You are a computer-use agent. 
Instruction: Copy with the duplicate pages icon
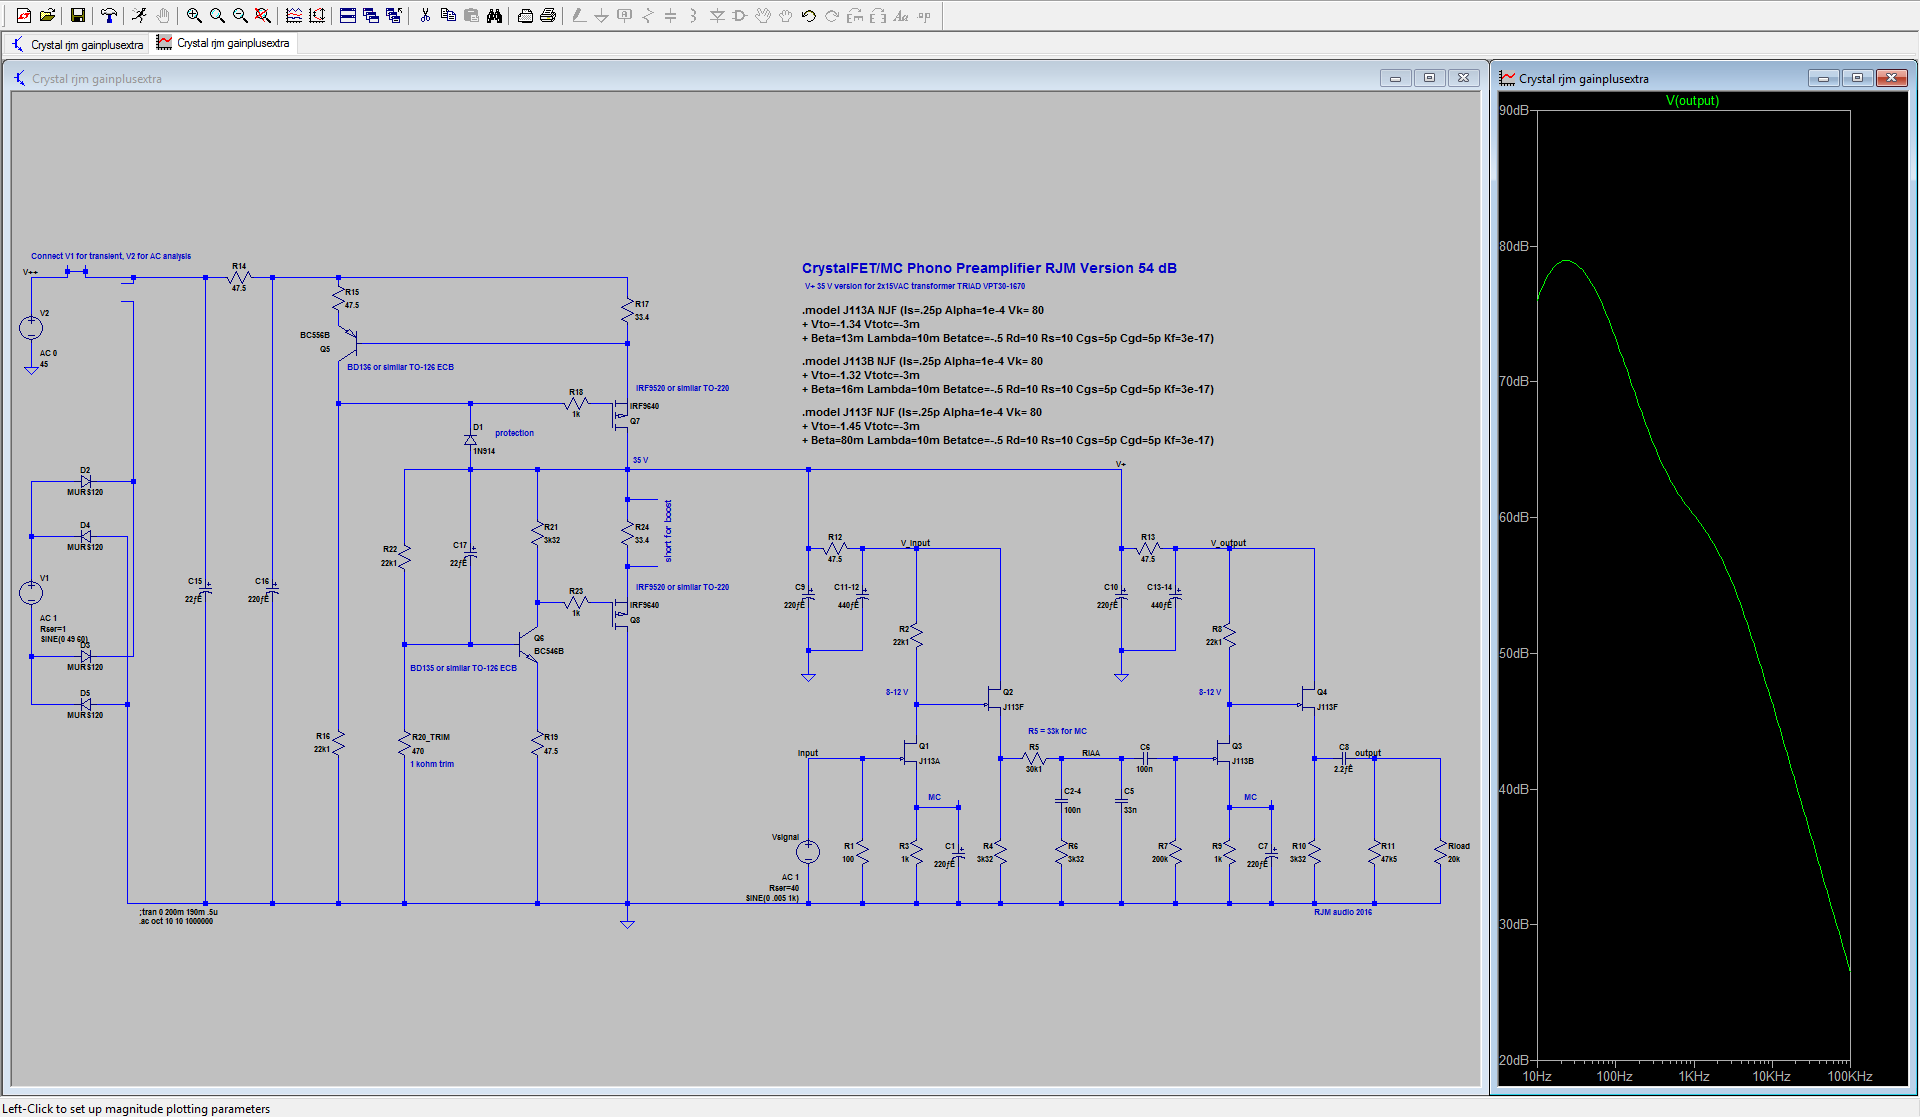pos(448,15)
